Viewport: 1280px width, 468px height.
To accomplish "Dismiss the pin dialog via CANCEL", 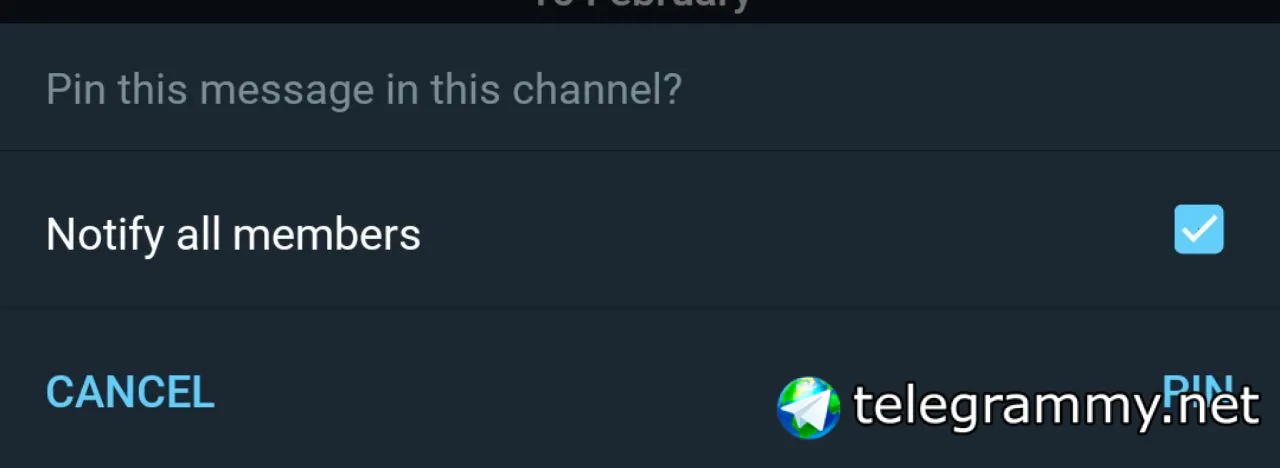I will point(130,392).
